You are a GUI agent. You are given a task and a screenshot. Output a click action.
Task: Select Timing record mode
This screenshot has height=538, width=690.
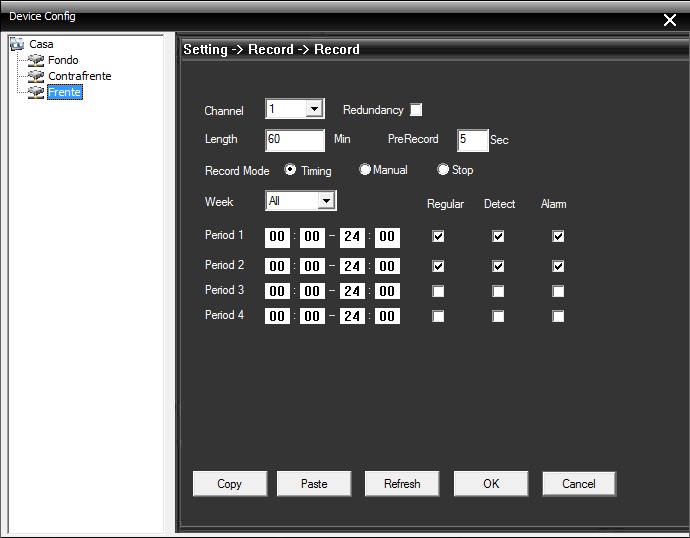(290, 169)
